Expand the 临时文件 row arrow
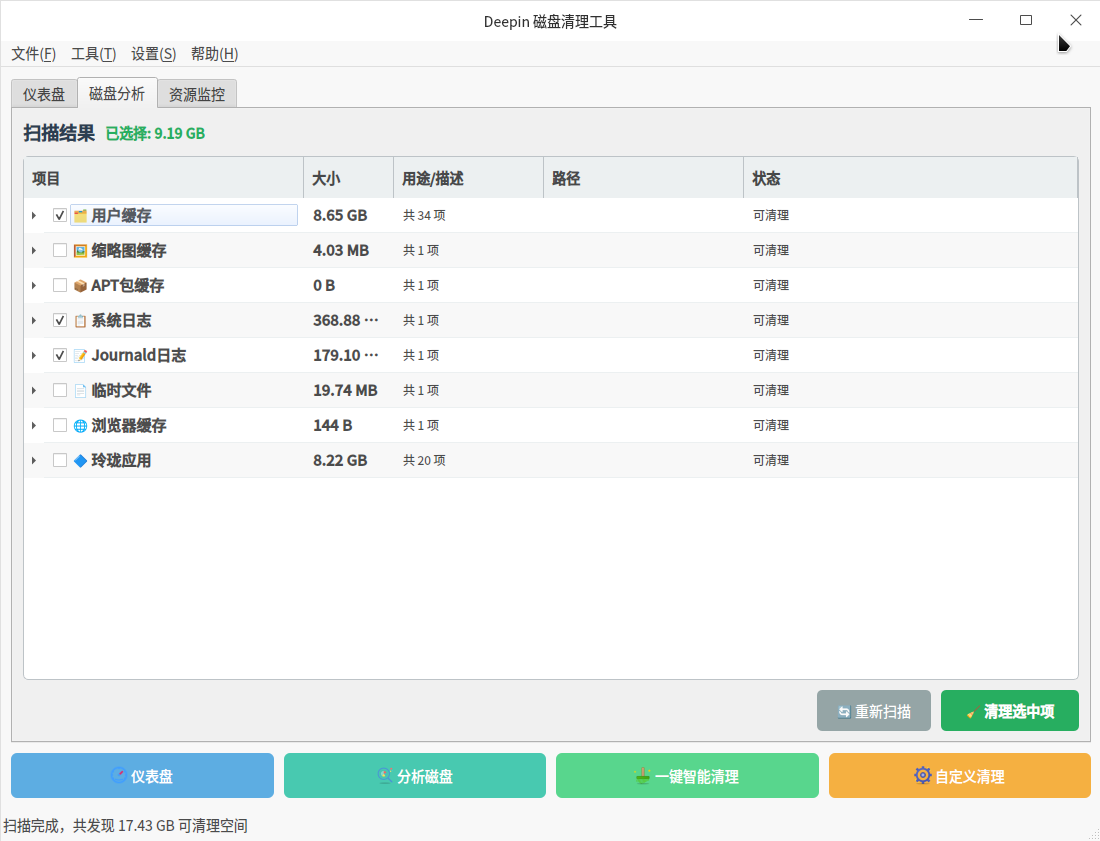 point(33,391)
